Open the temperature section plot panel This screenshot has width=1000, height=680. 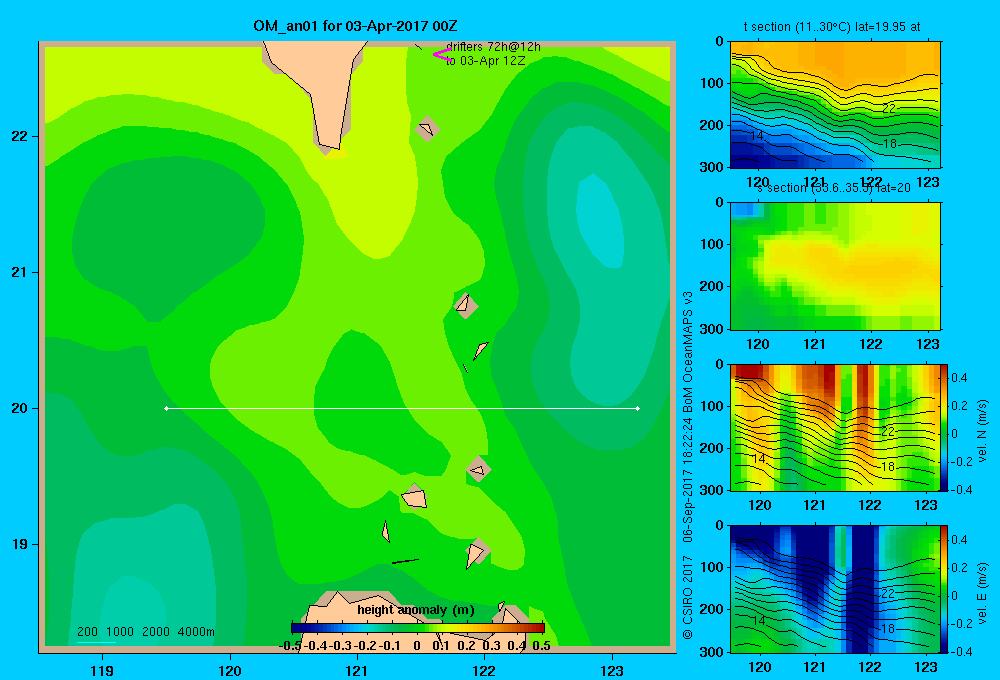click(835, 105)
